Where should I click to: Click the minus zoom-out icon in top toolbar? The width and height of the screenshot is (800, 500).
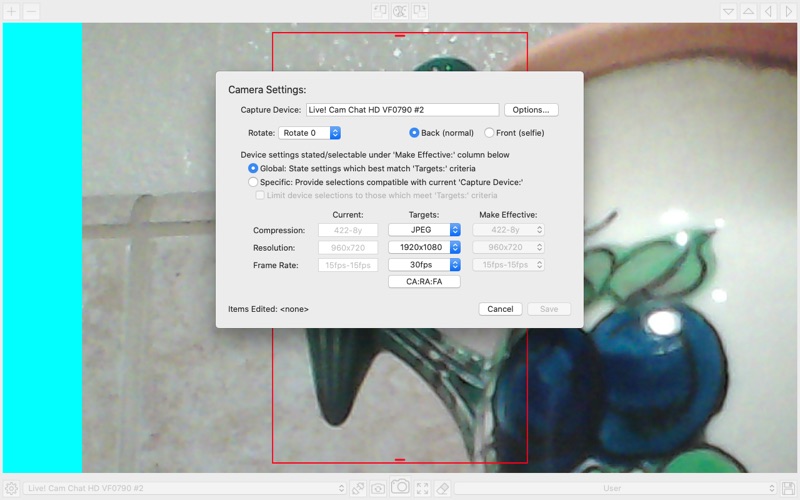[x=31, y=11]
